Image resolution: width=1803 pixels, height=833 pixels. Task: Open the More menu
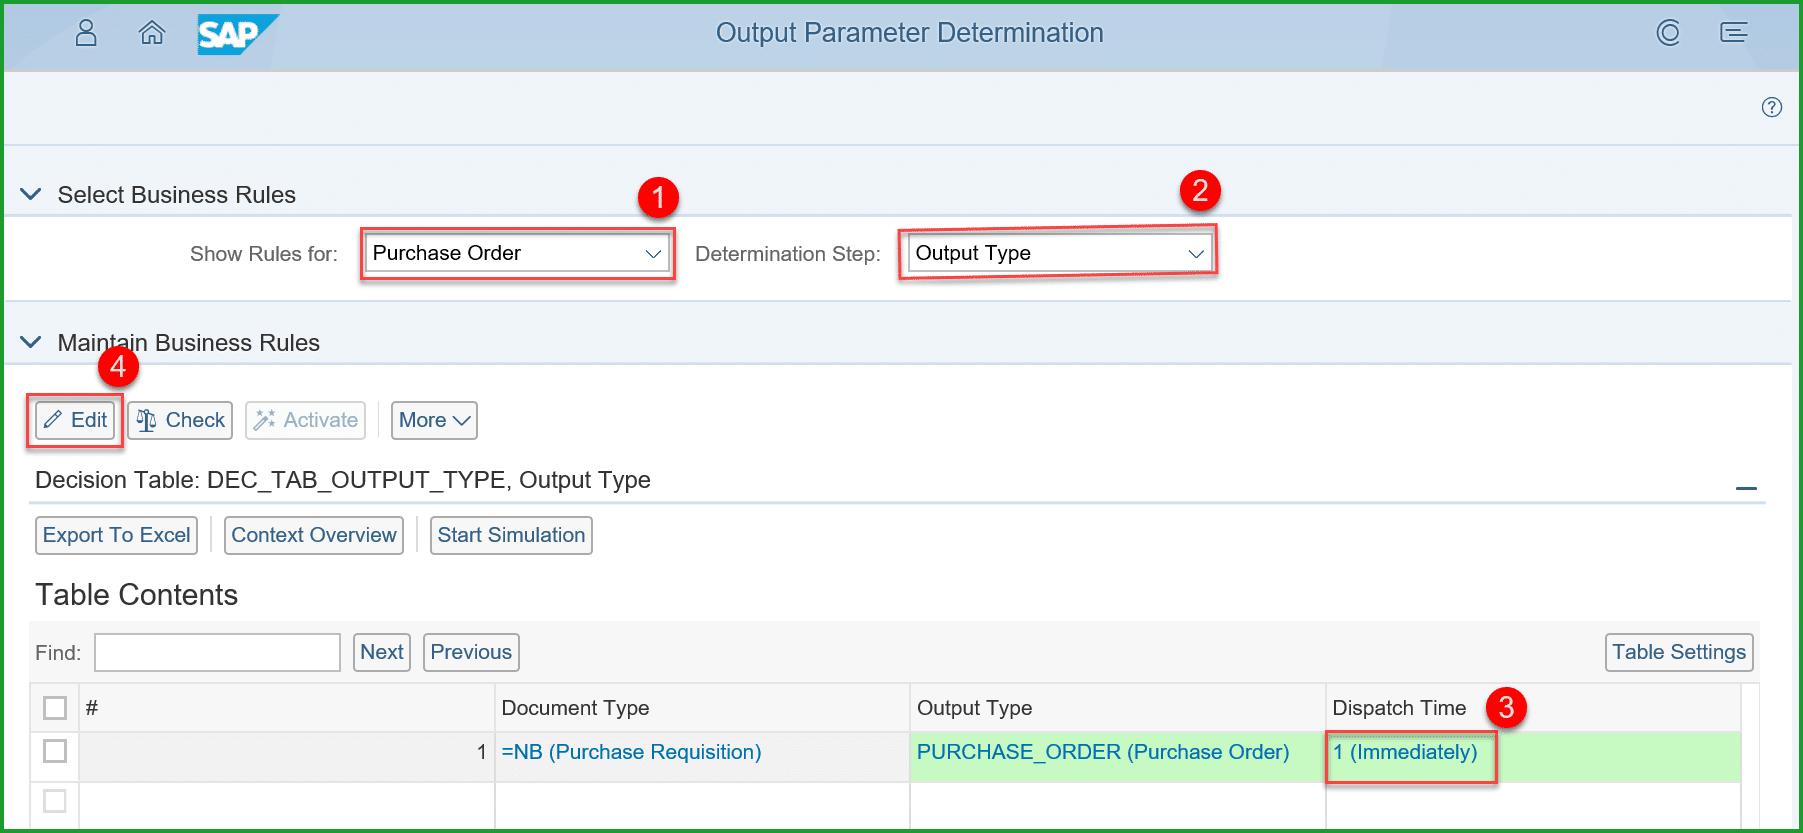(x=434, y=420)
